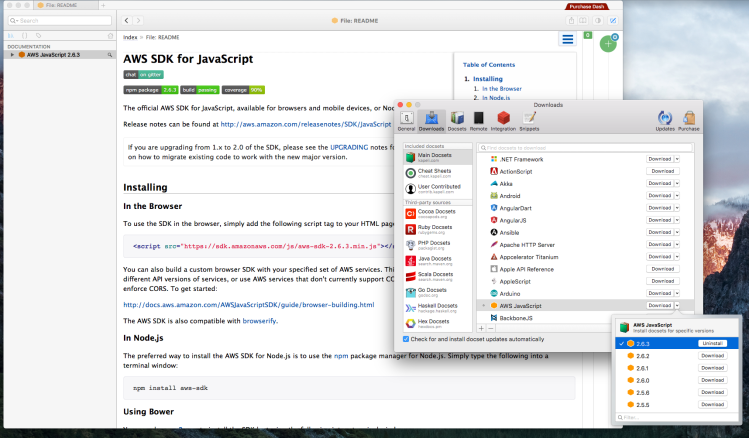This screenshot has width=749, height=438.
Task: Open version dropdown for Arduino
Action: coord(677,293)
